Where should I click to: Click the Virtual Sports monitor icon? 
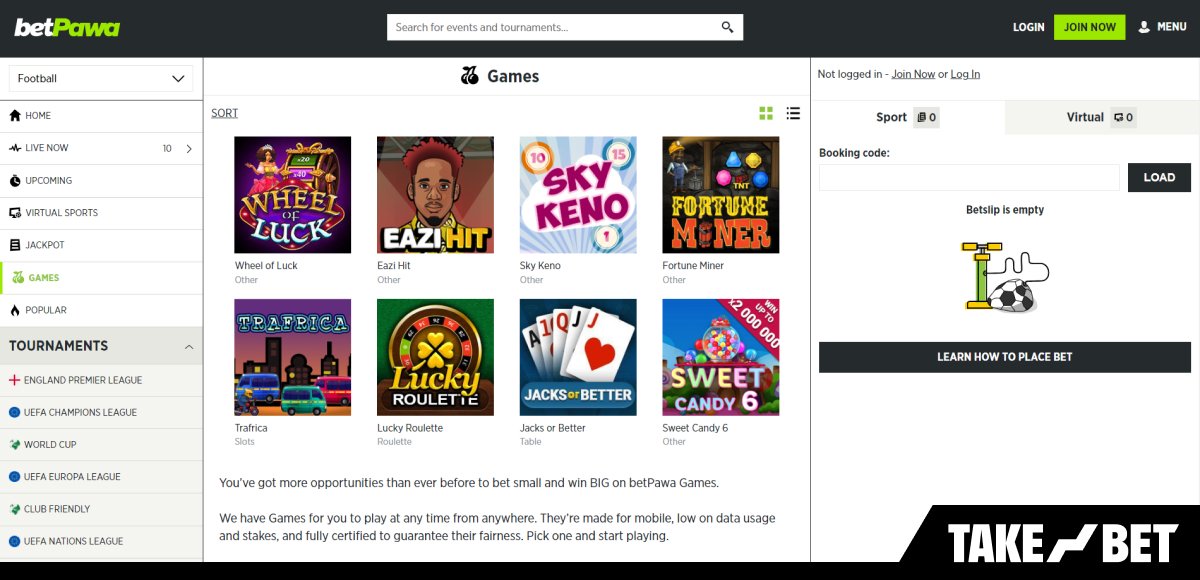click(15, 213)
